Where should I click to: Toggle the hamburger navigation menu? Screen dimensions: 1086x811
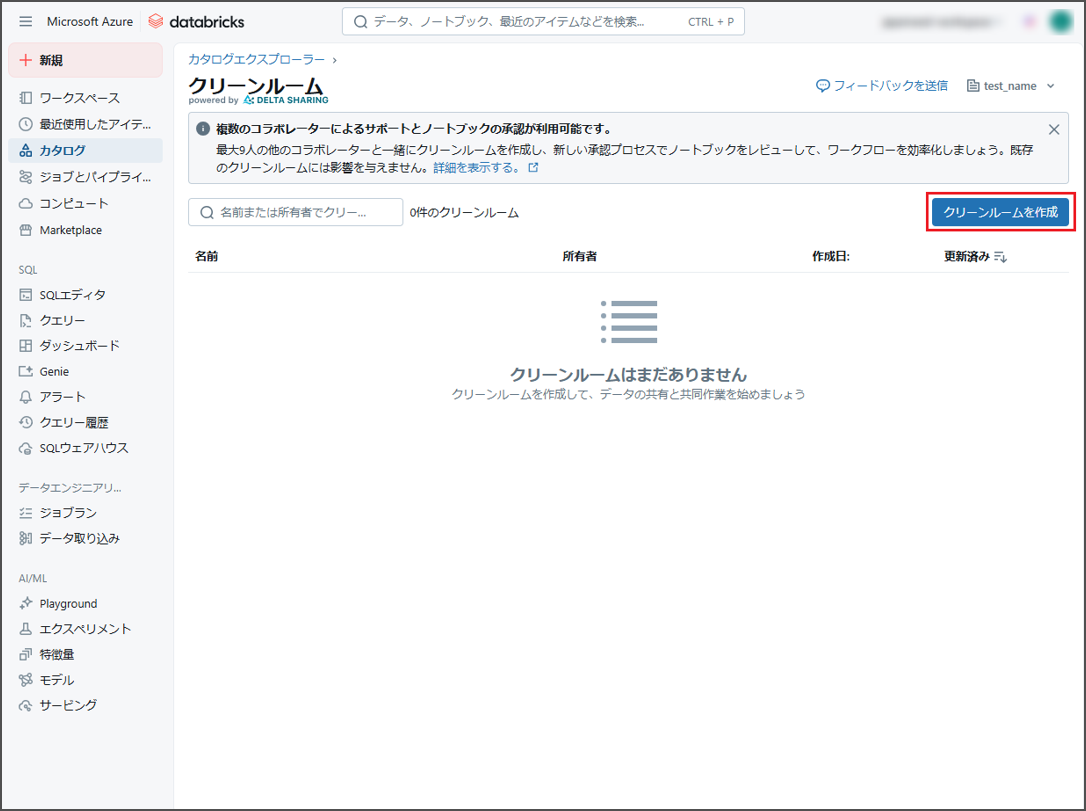pyautogui.click(x=26, y=21)
